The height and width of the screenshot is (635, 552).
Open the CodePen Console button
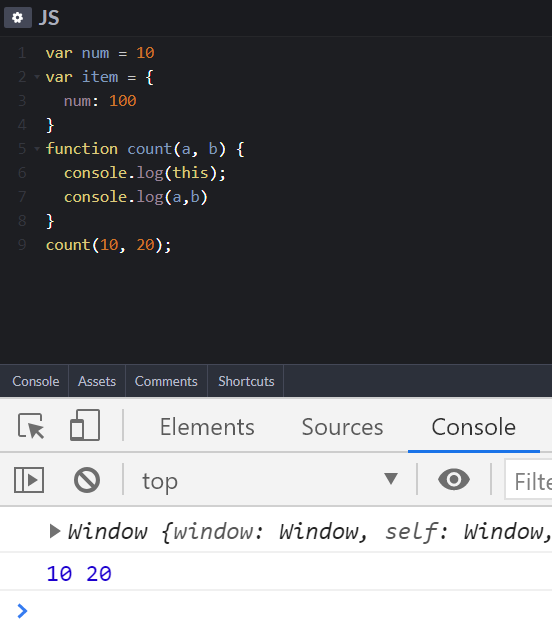click(x=36, y=381)
